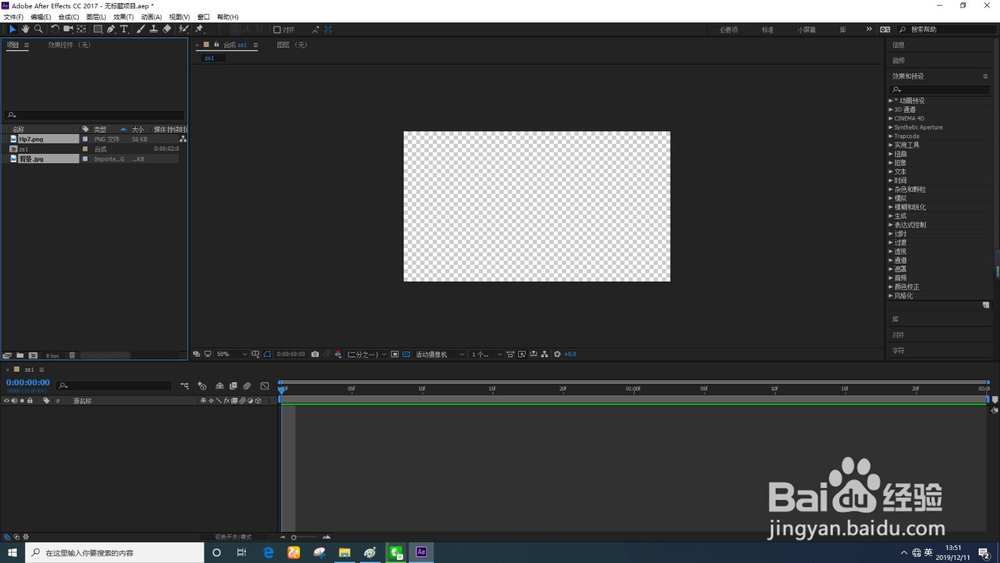Open the 编辑(E) menu
1000x563 pixels.
pyautogui.click(x=41, y=17)
